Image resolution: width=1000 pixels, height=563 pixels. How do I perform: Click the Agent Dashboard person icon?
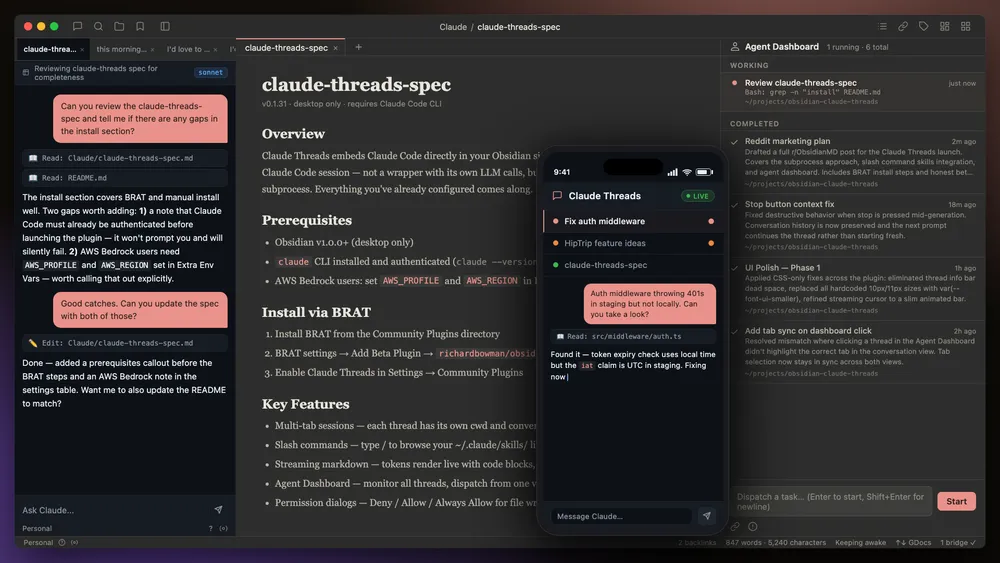(735, 47)
